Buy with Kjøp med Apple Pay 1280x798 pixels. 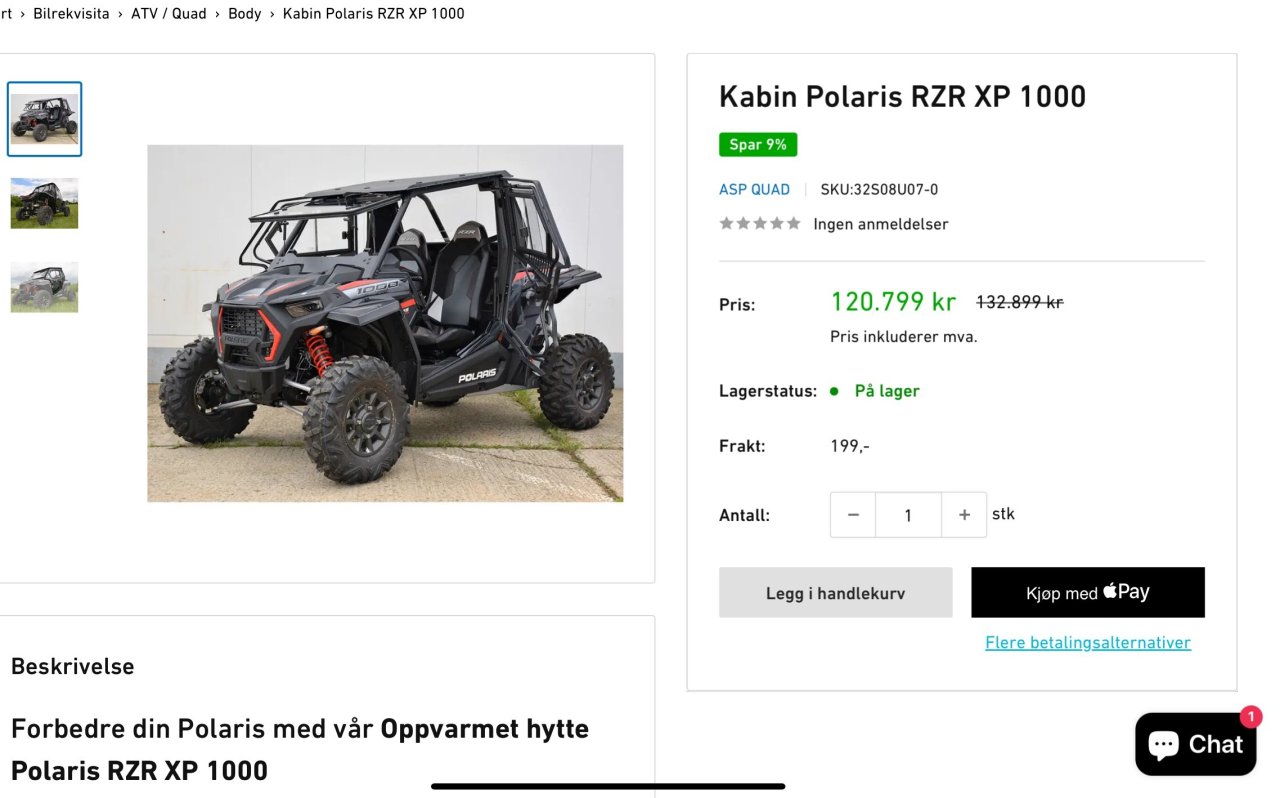[x=1088, y=593]
